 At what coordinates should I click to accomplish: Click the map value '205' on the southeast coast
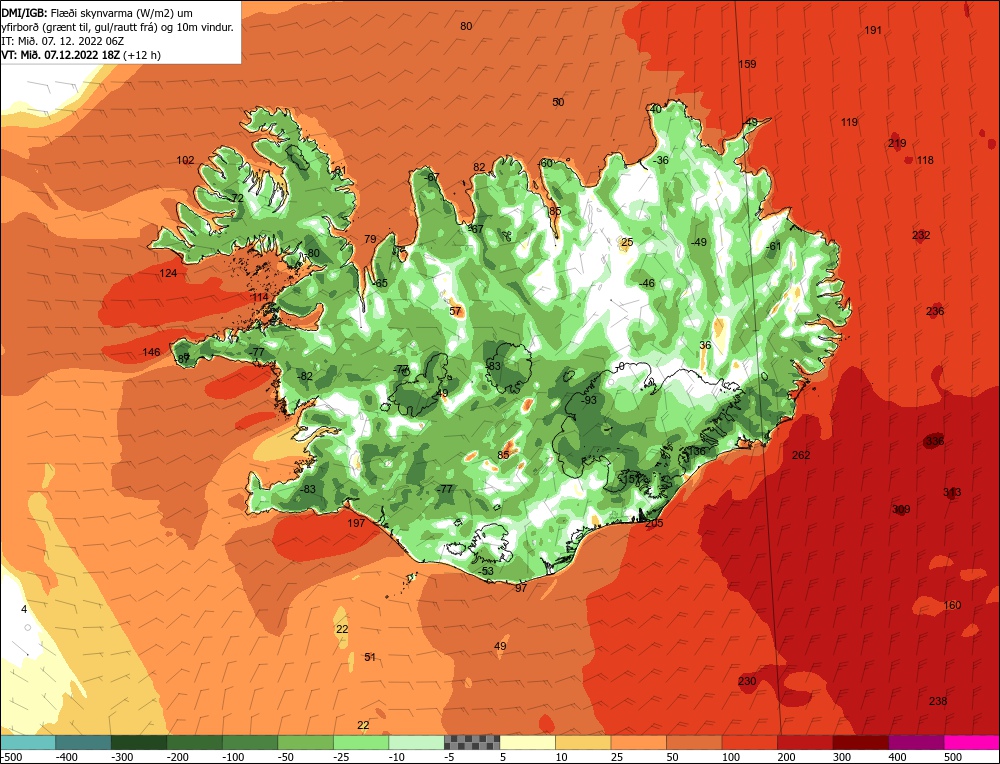654,523
